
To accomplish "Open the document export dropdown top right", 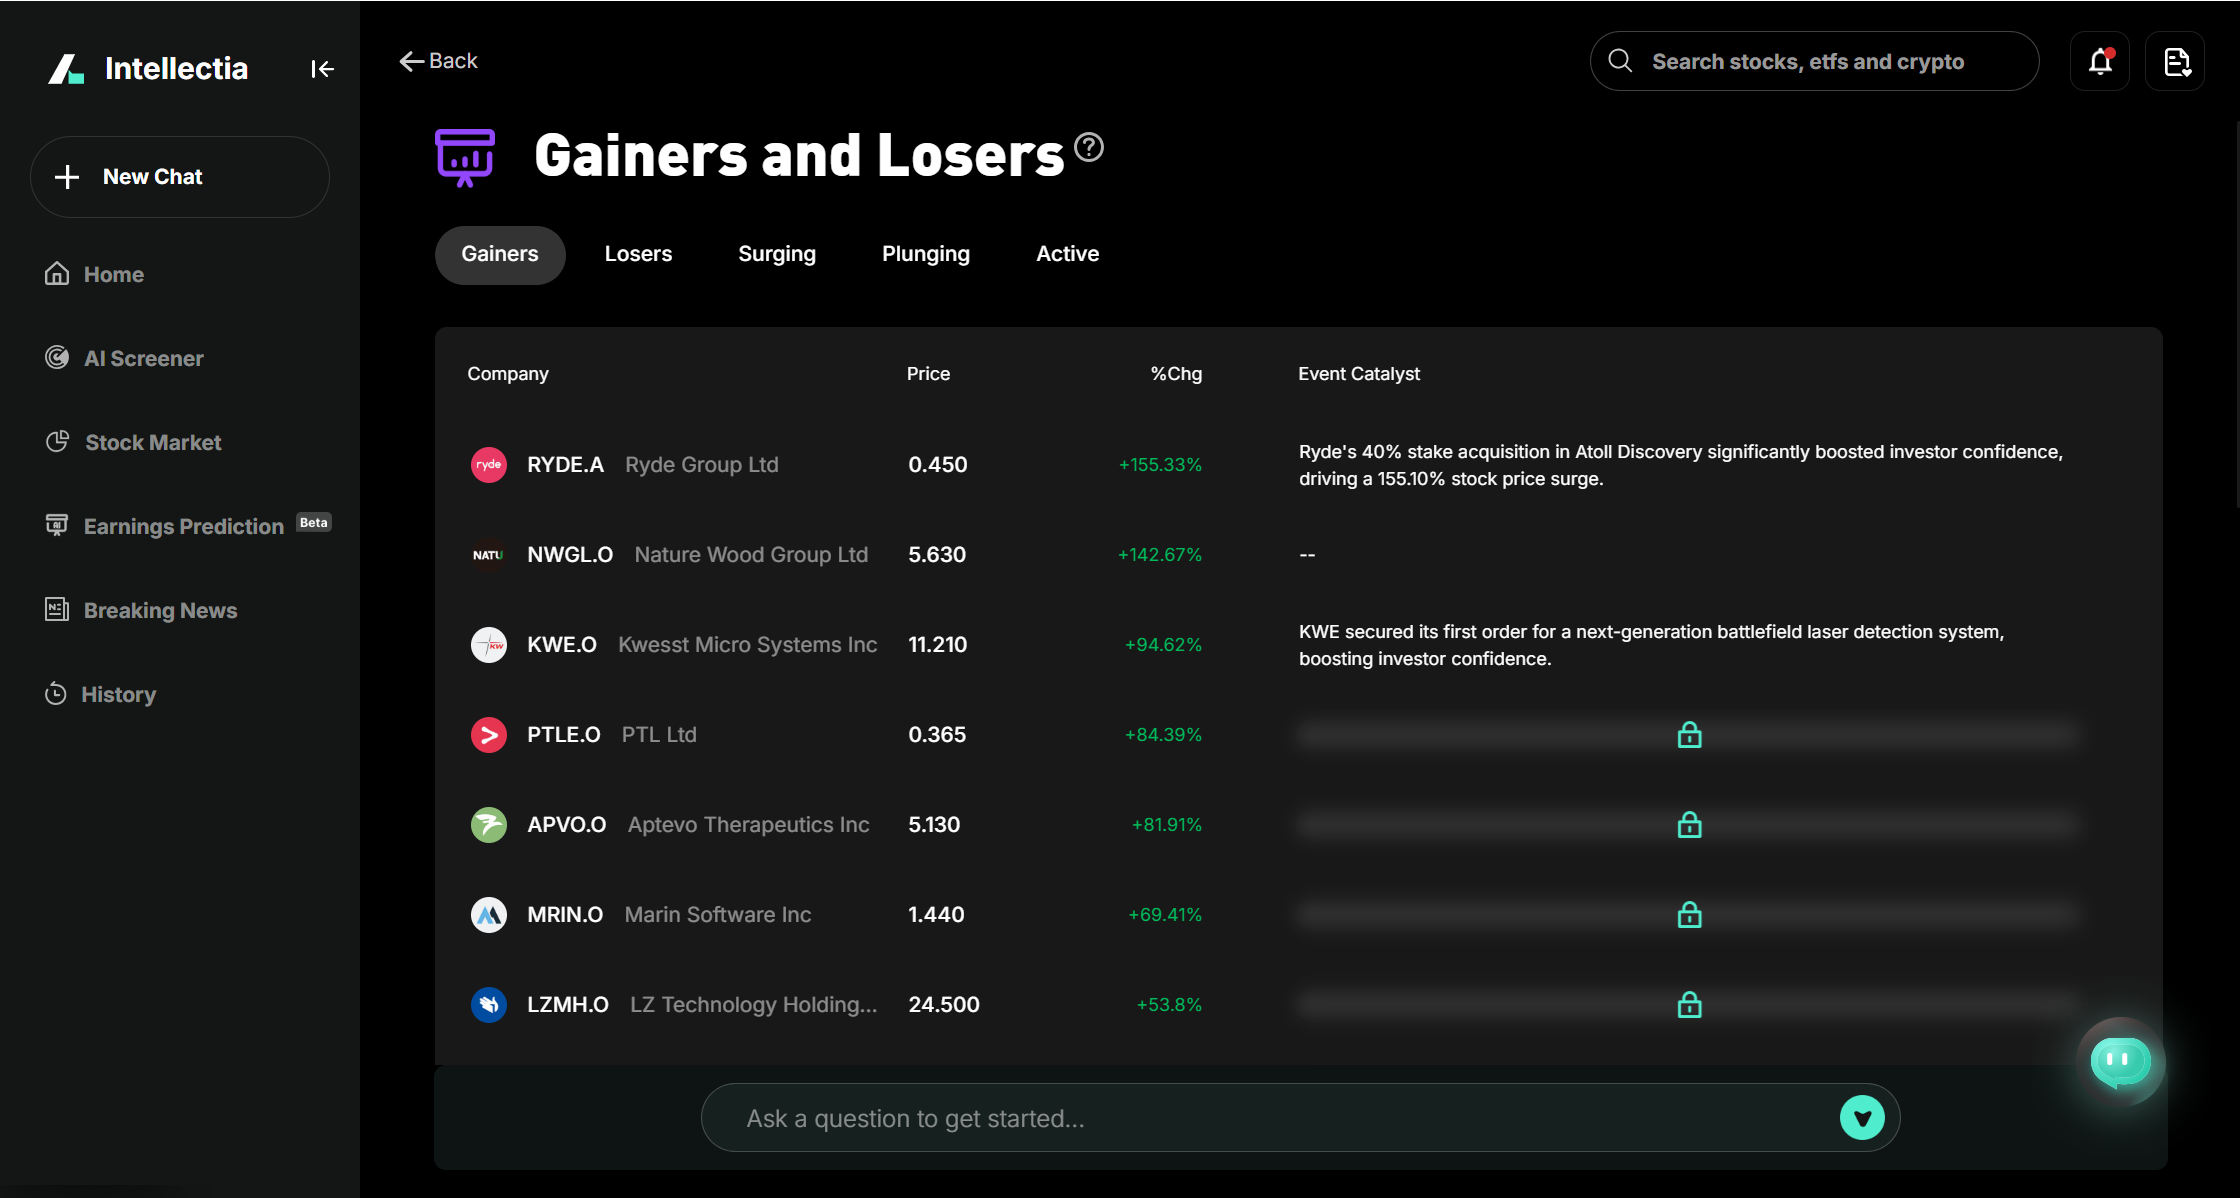I will coord(2175,61).
